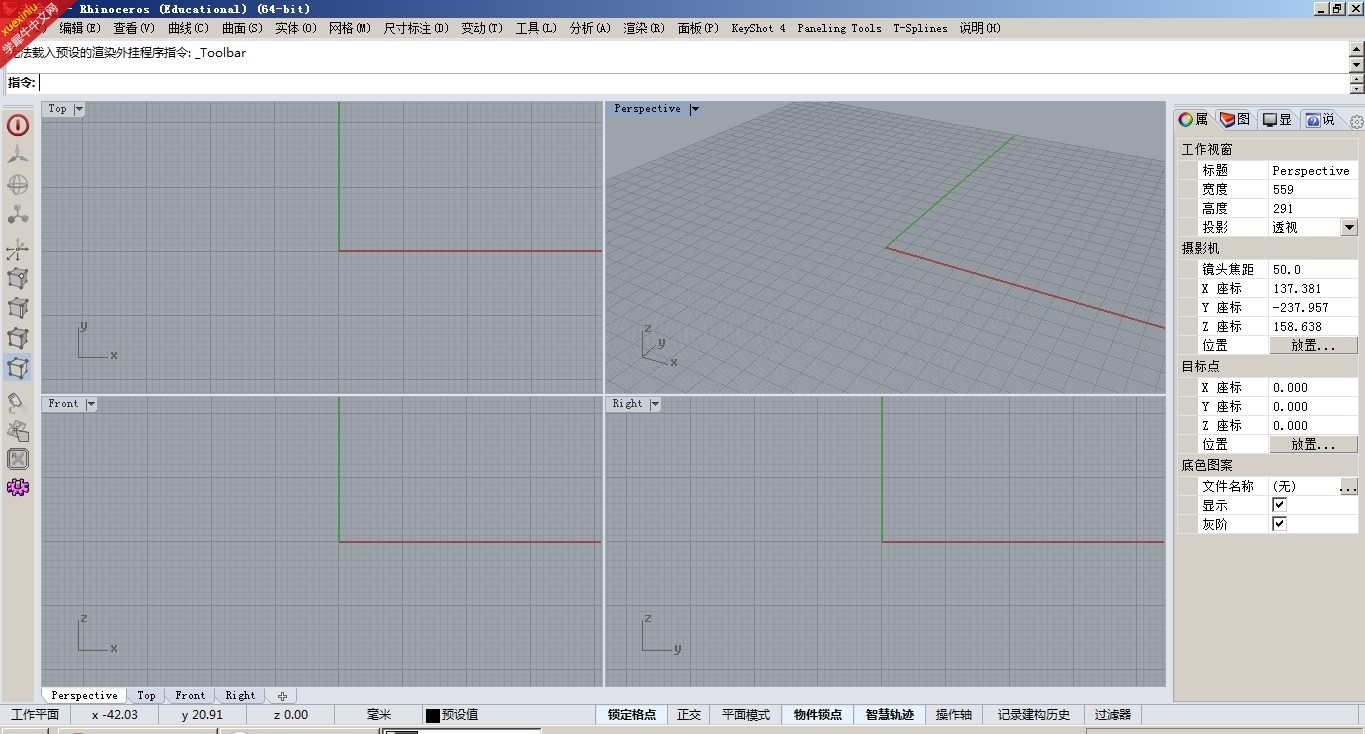Open the Paneling Tools menu
This screenshot has width=1365, height=734.
[839, 28]
